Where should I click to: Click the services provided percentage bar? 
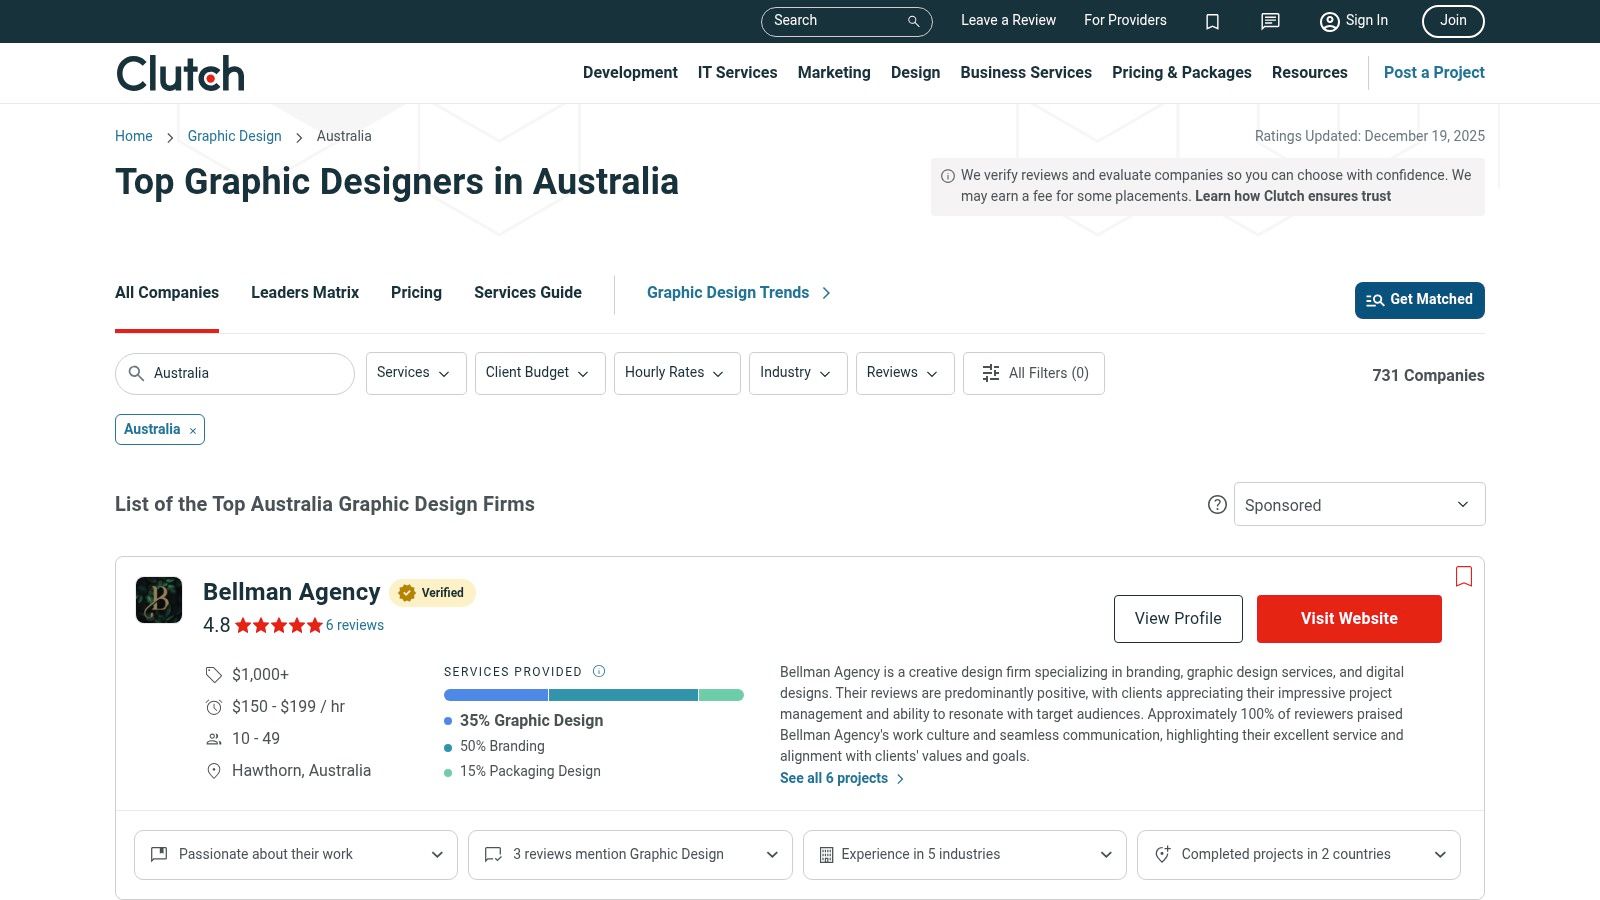click(593, 694)
